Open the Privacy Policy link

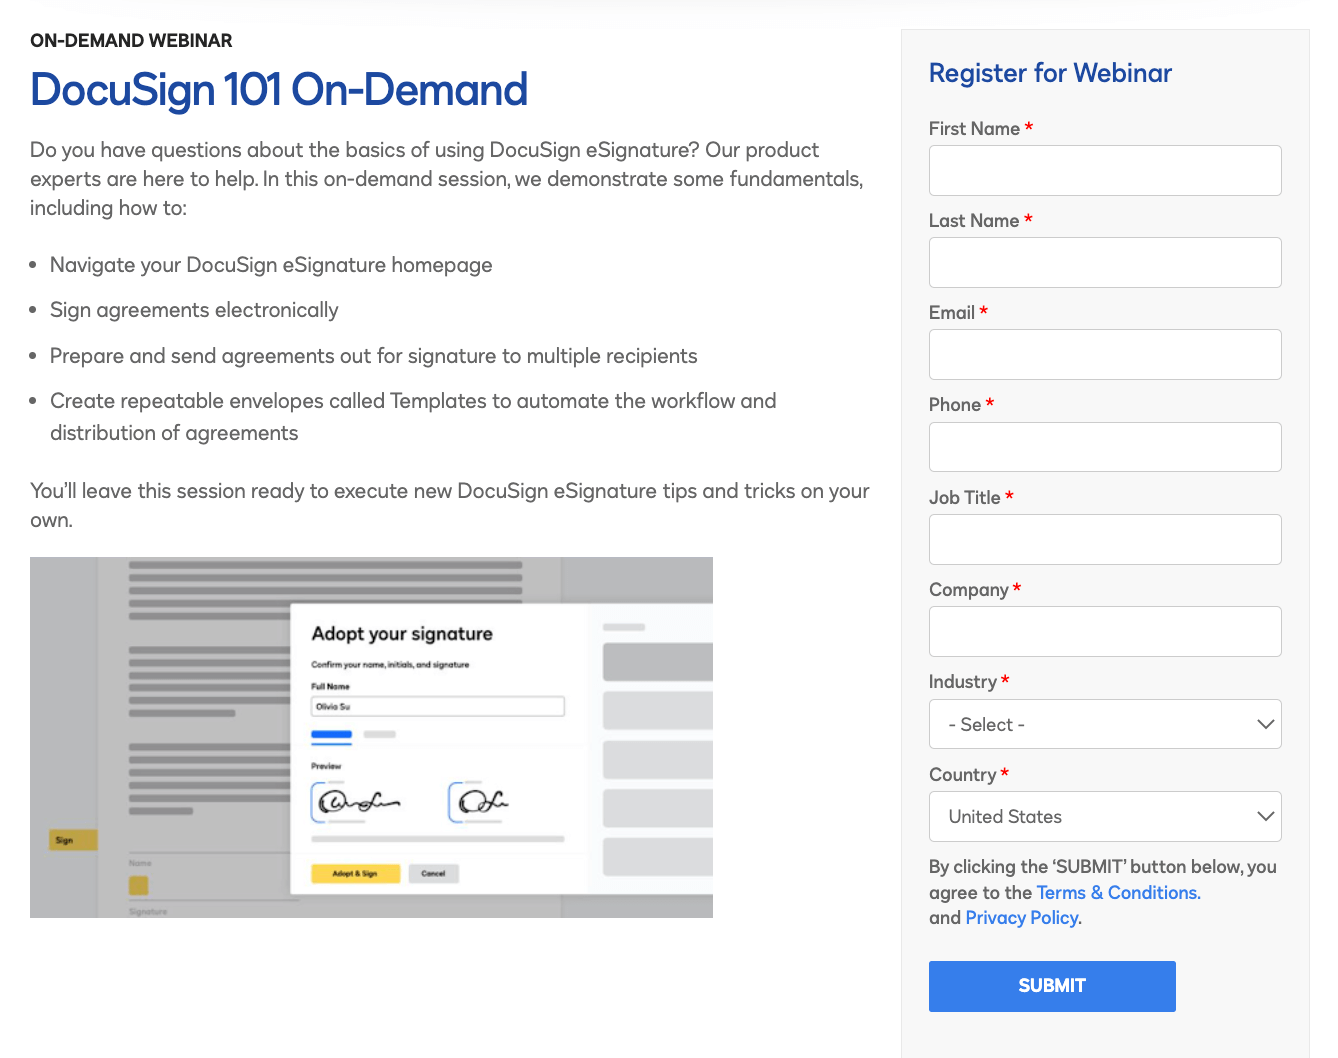point(1022,917)
